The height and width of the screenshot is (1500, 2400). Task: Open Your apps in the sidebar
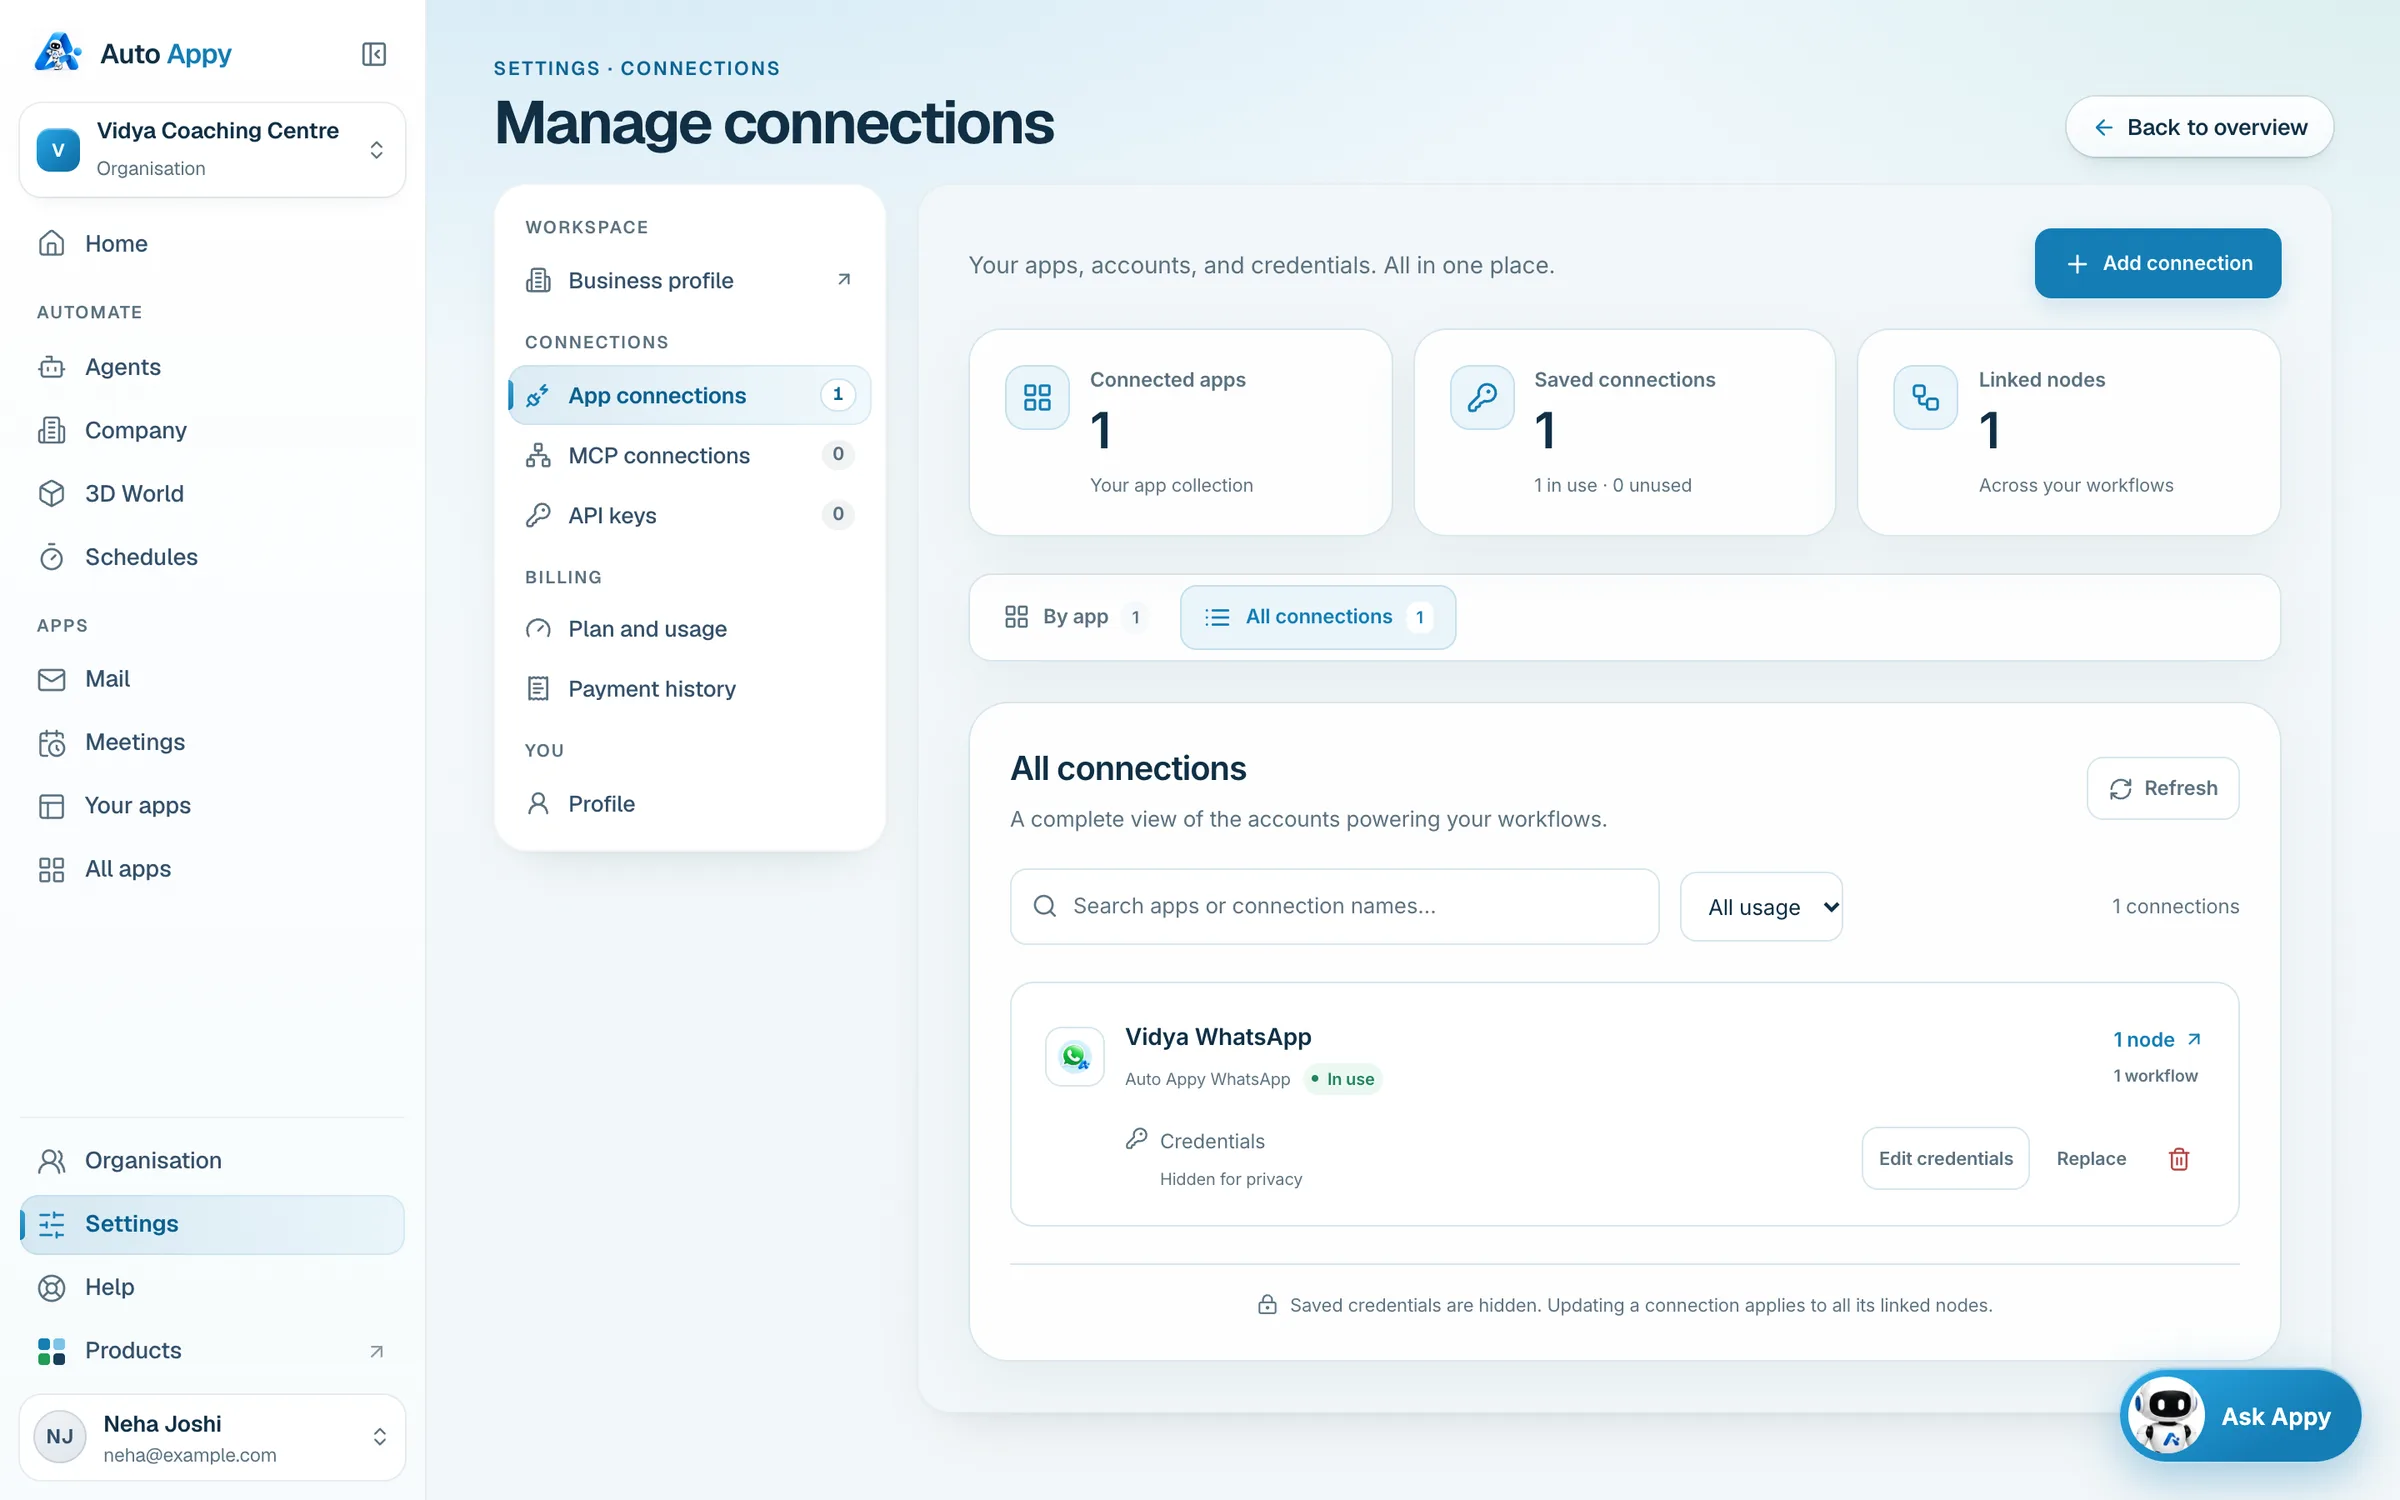tap(212, 806)
